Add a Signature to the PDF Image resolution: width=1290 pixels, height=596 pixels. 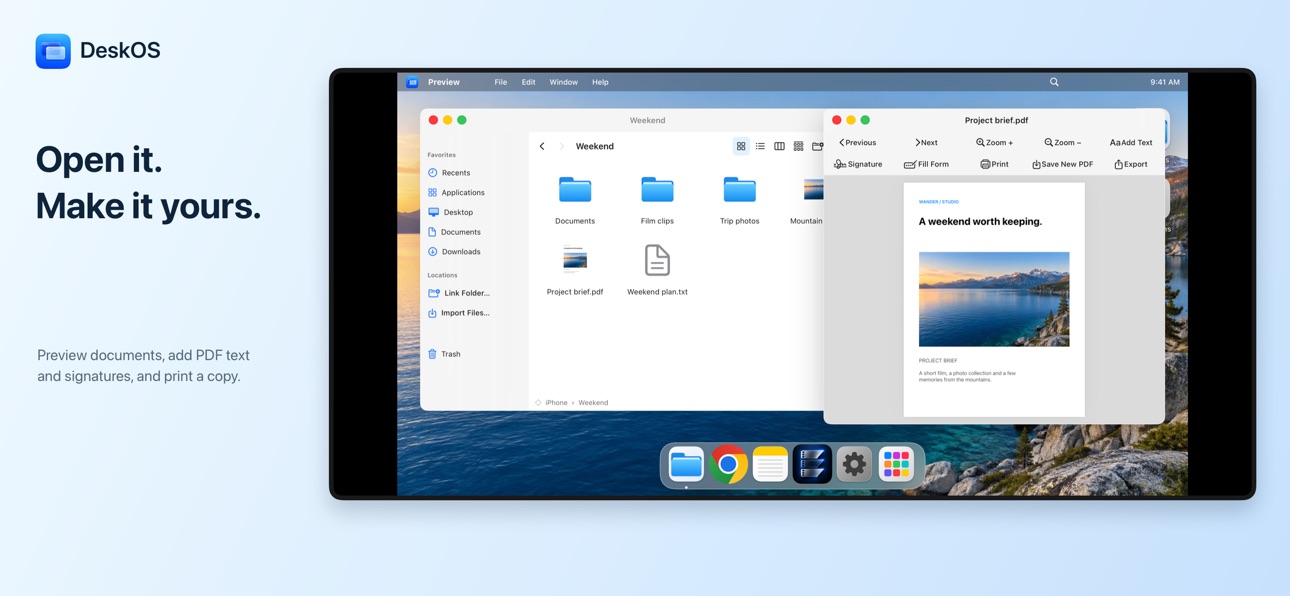(858, 164)
